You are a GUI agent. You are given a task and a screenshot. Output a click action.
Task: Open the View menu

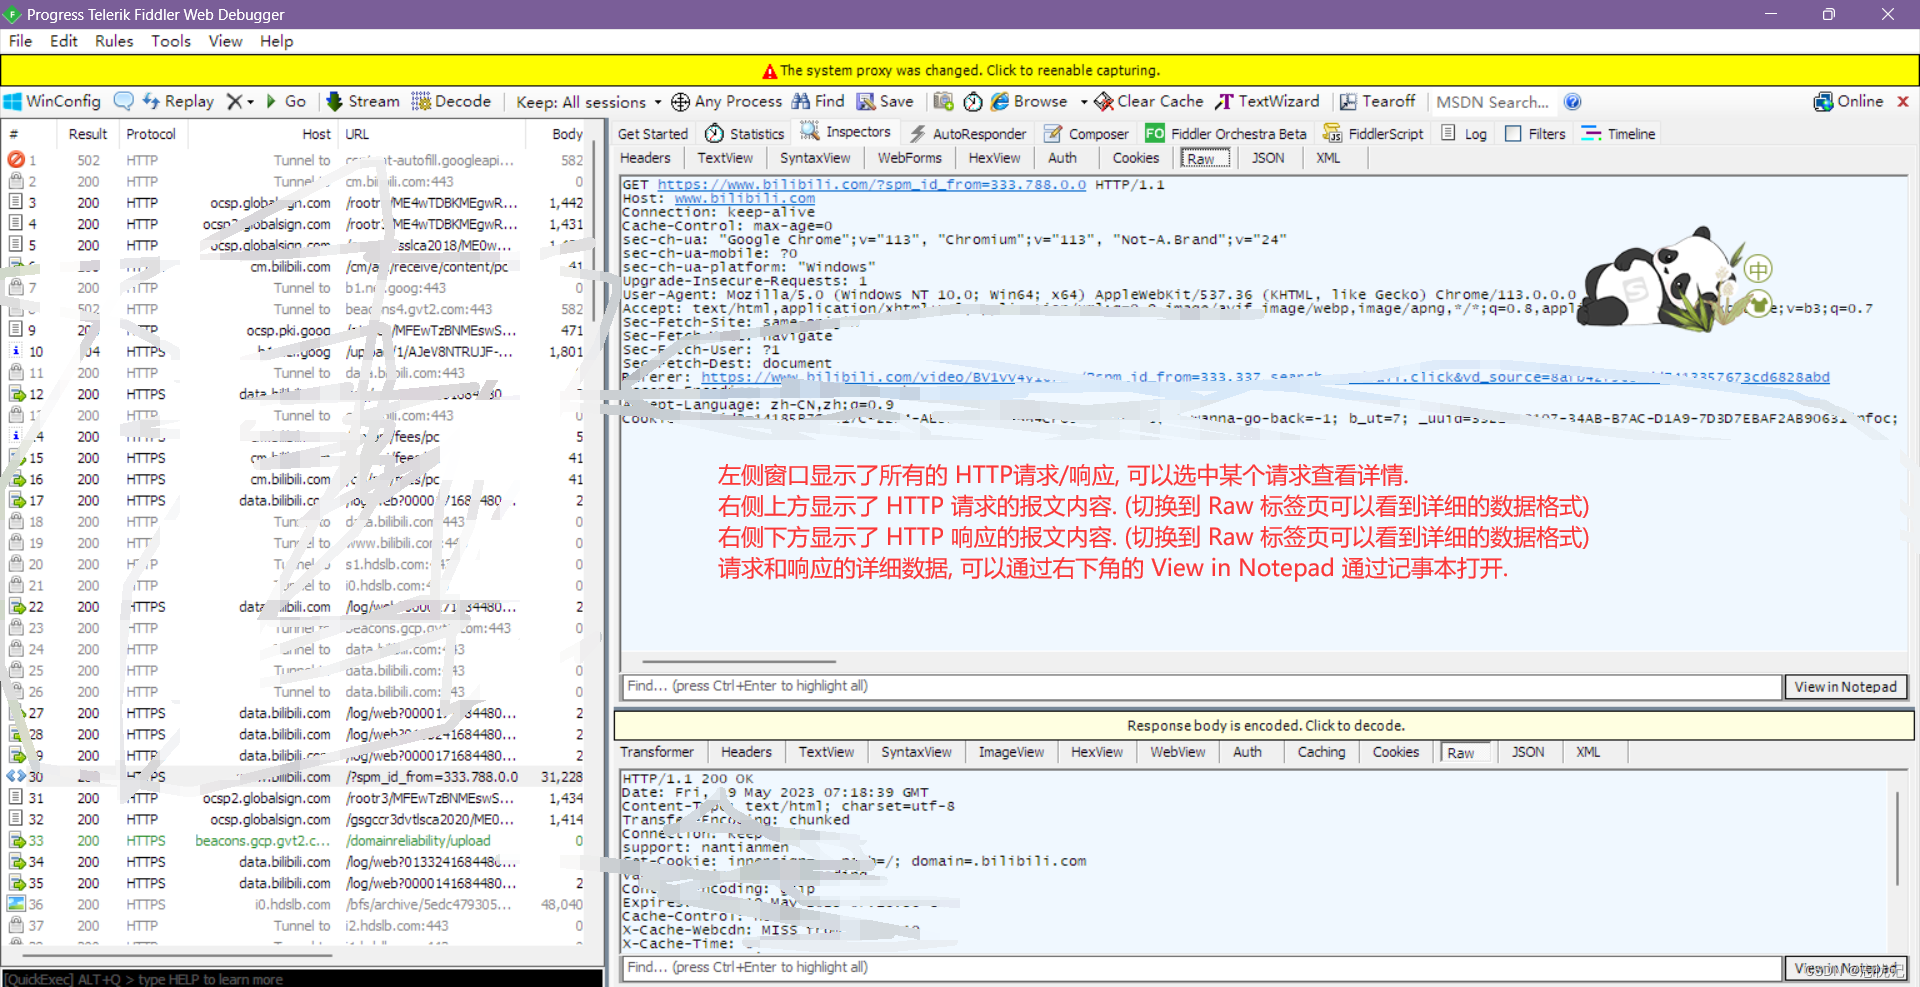pos(225,41)
